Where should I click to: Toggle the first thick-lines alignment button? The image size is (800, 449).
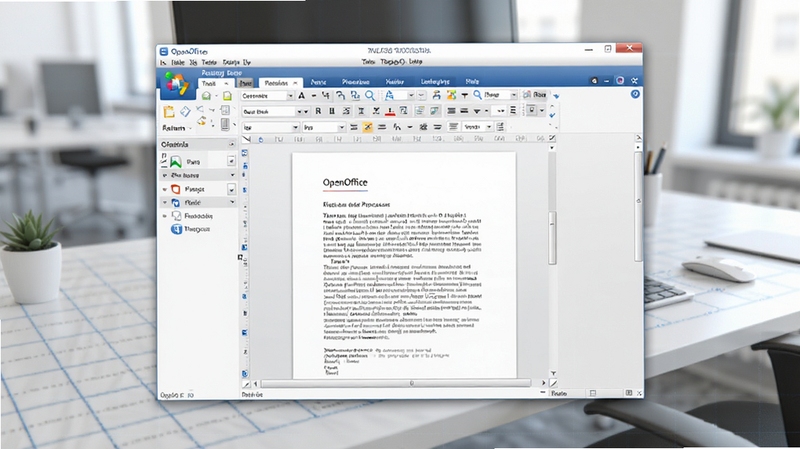tap(452, 111)
